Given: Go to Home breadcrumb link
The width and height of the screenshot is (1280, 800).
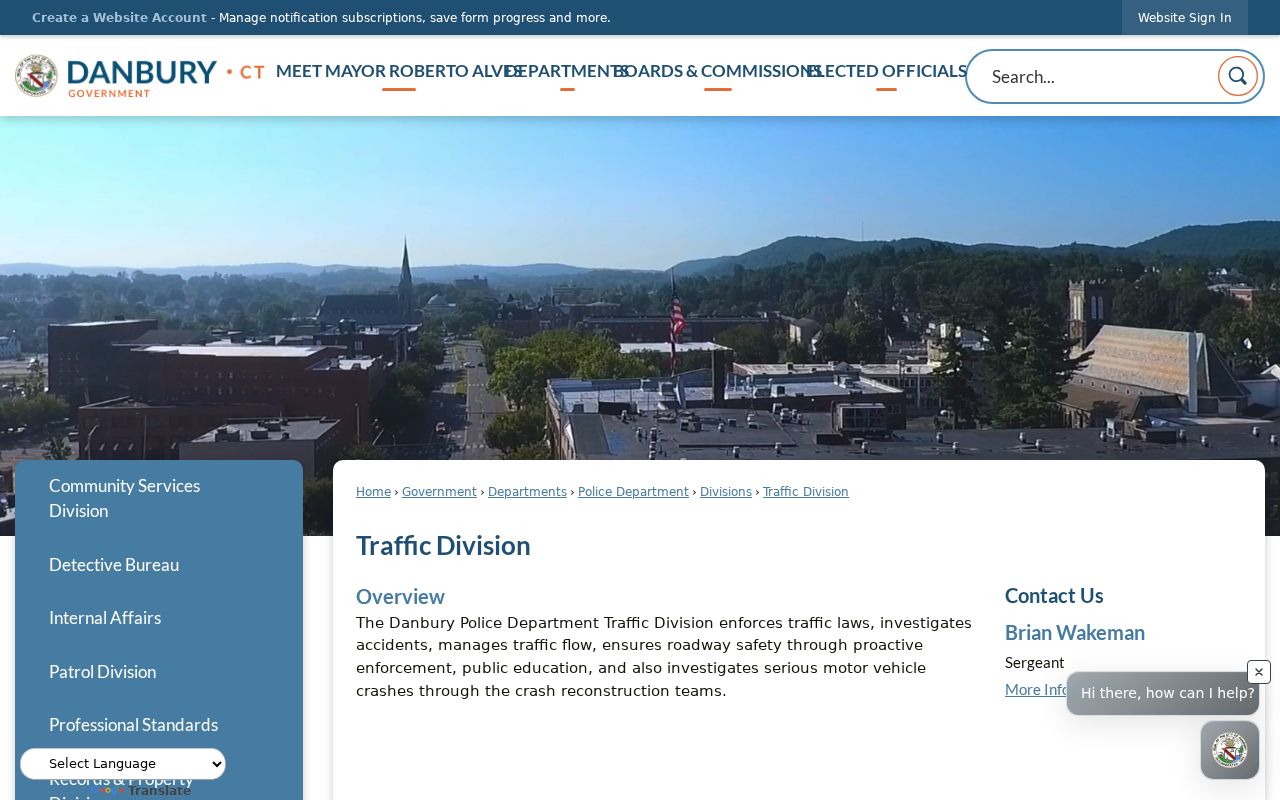Looking at the screenshot, I should click(373, 492).
